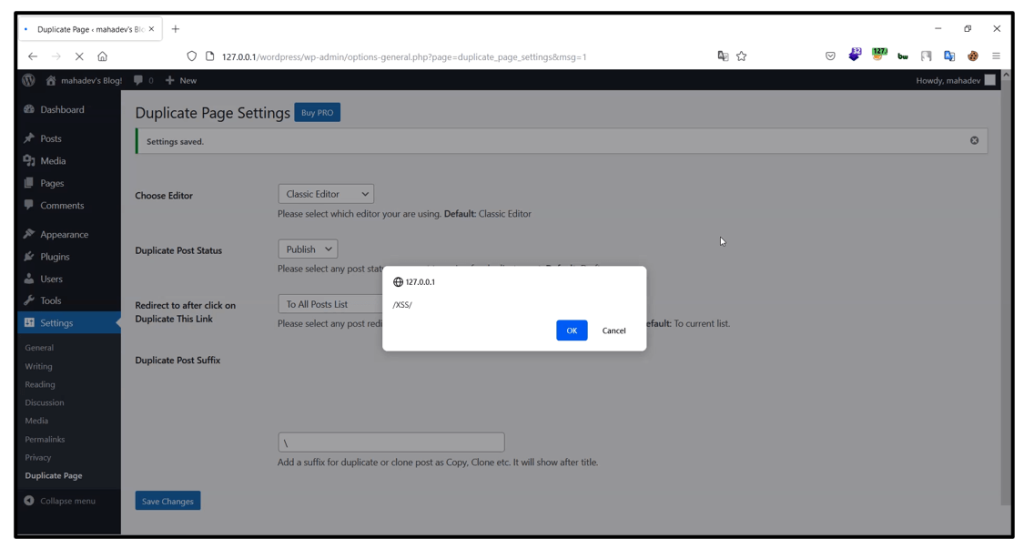Open Duplicate Page settings submenu
The height and width of the screenshot is (549, 1024).
click(54, 476)
